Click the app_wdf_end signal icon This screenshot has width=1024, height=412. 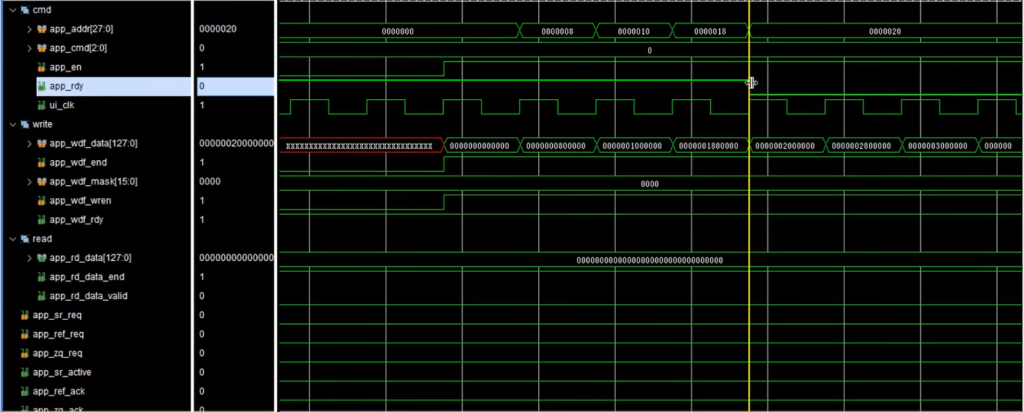(42, 163)
